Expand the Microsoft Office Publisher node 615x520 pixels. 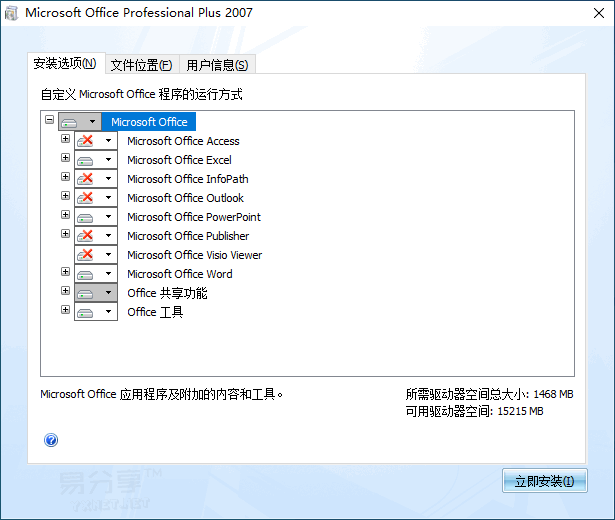pyautogui.click(x=66, y=233)
